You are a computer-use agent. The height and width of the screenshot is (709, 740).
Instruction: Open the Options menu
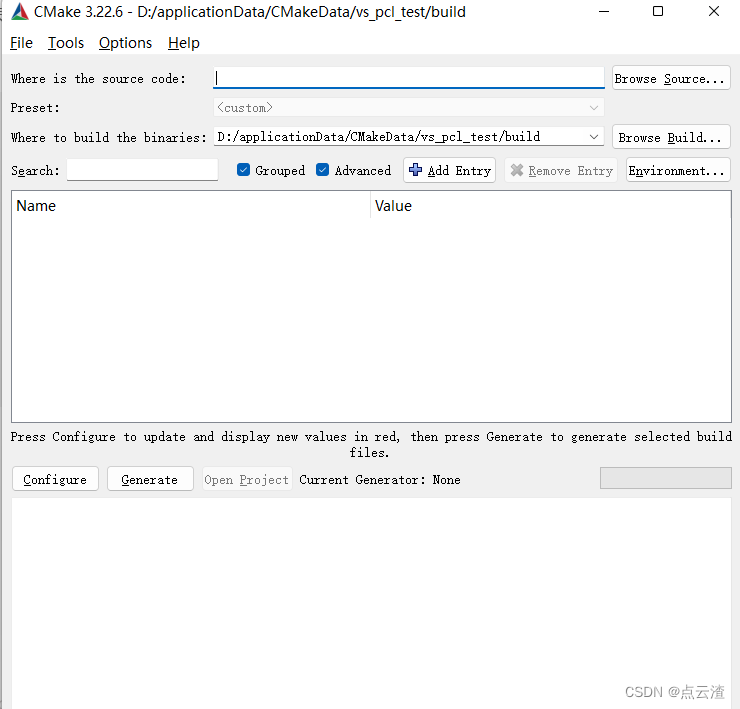pyautogui.click(x=125, y=43)
